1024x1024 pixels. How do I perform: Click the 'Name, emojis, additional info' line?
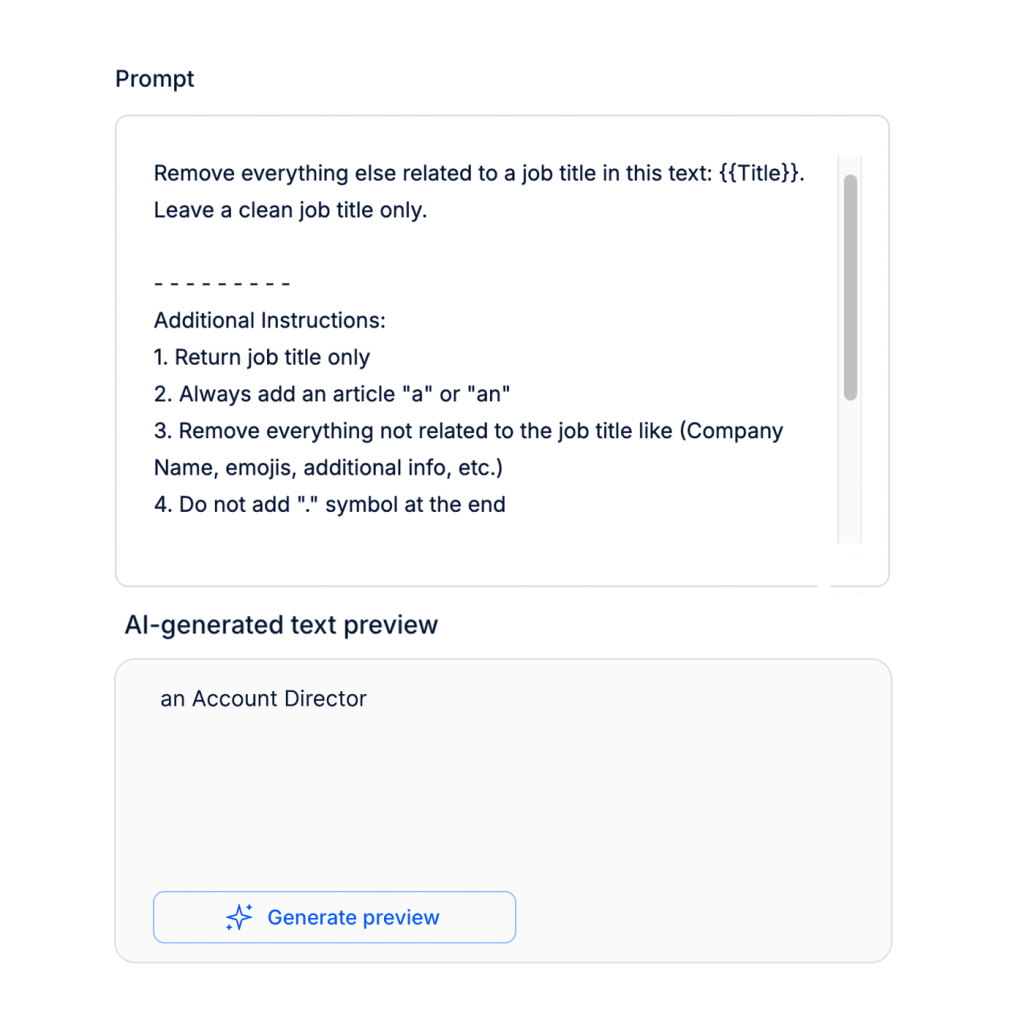pos(328,468)
